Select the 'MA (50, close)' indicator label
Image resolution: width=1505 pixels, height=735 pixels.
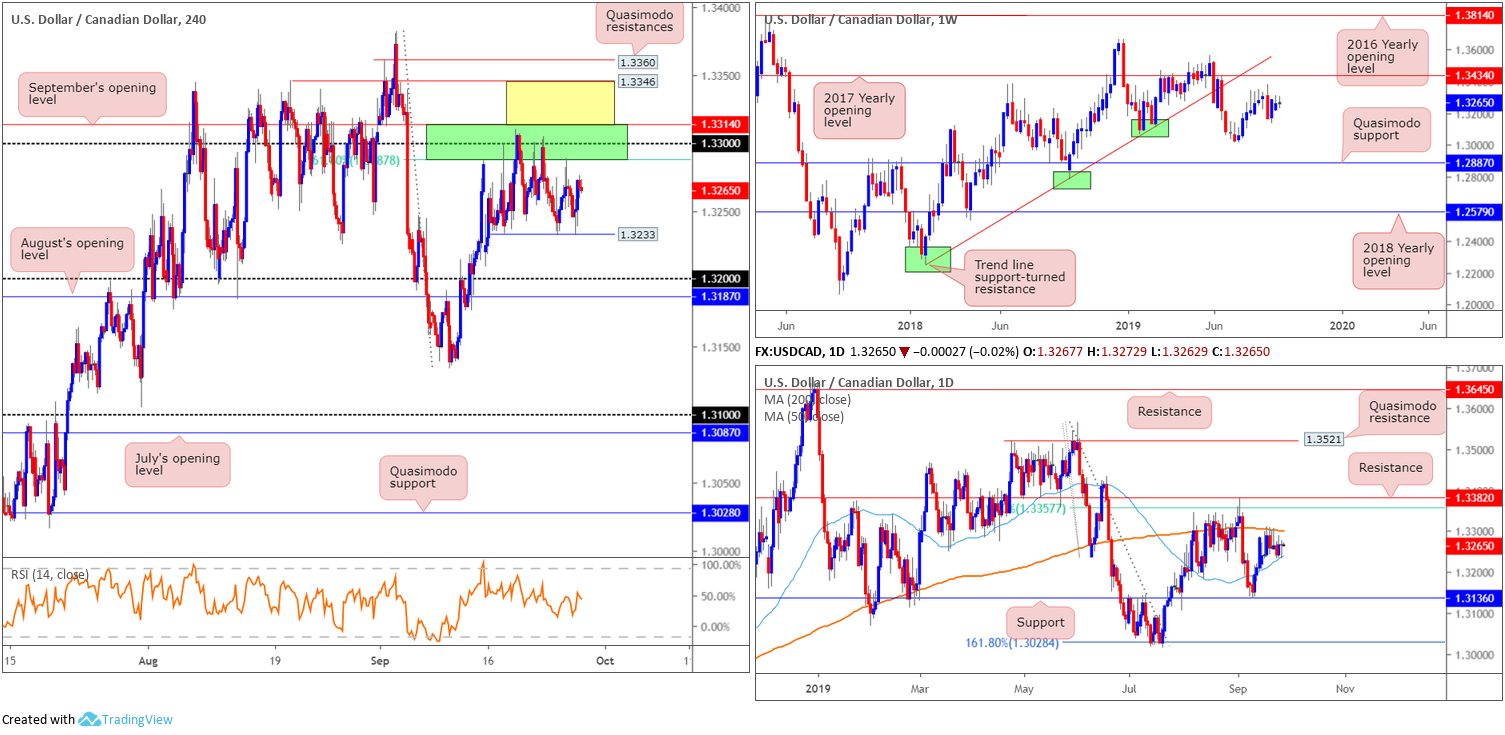click(x=805, y=416)
